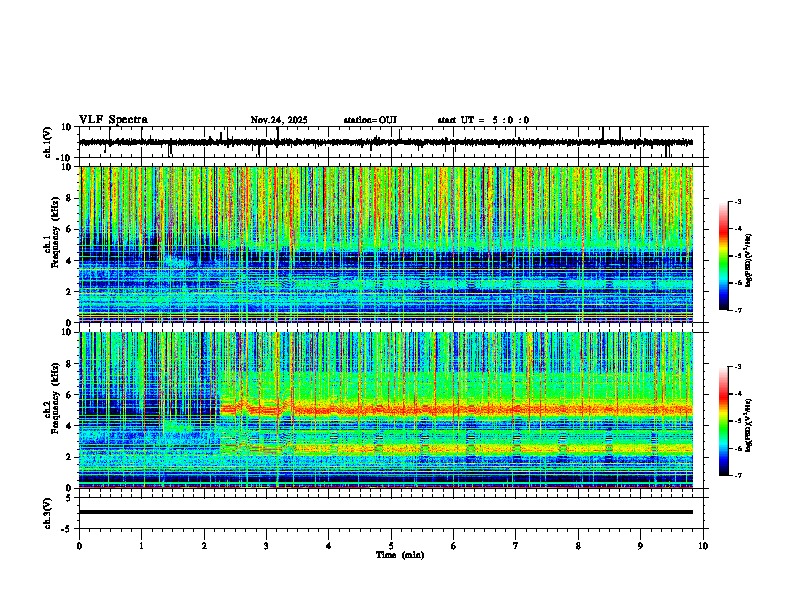
Task: Click the 'ch.1(V)' waveform axis label
Action: point(48,142)
